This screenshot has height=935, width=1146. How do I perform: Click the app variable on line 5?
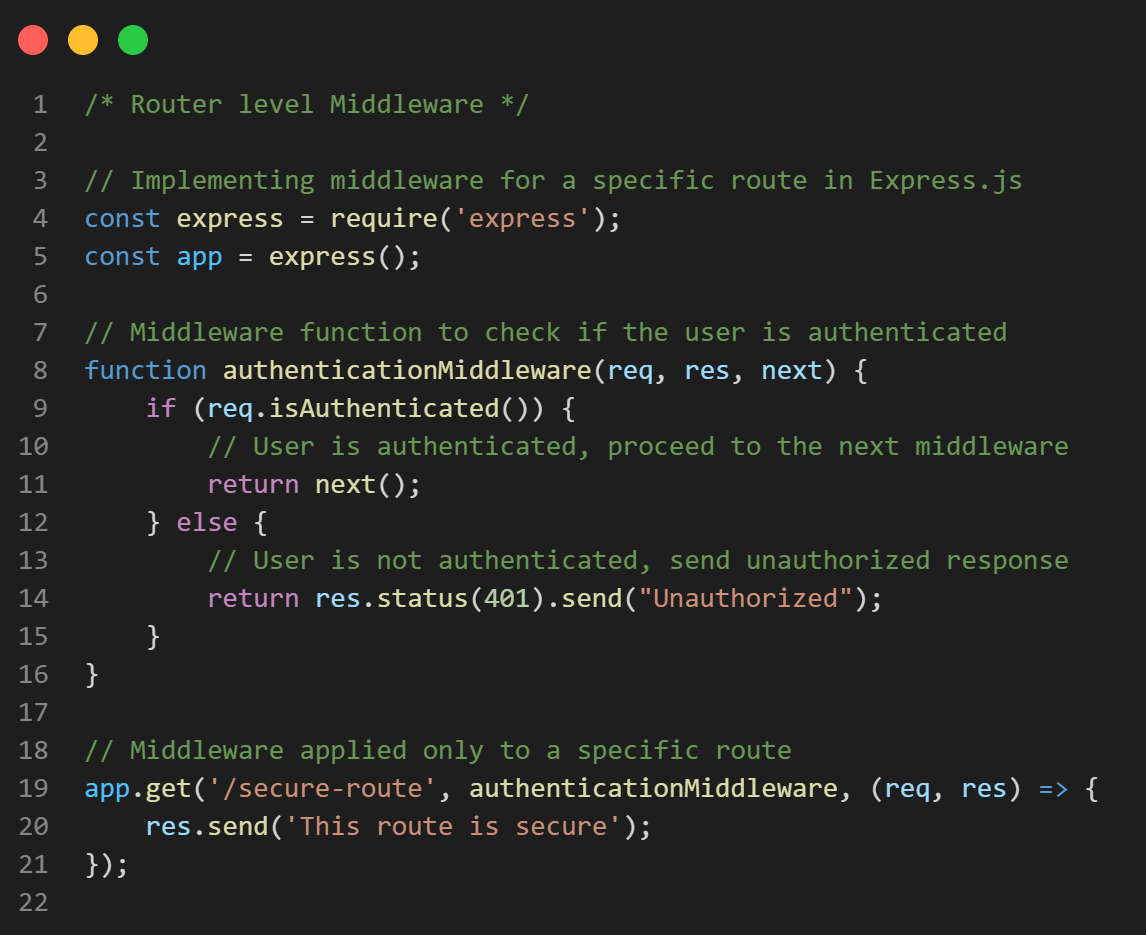[x=199, y=256]
